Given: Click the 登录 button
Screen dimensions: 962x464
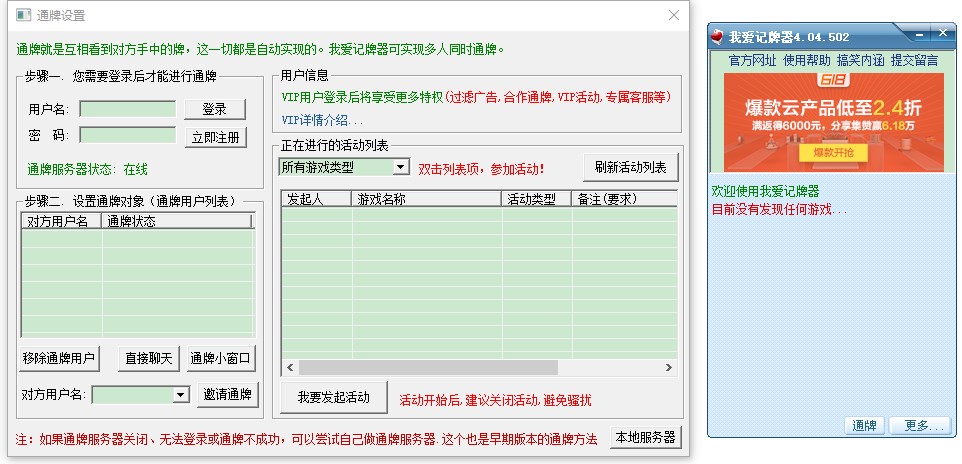Looking at the screenshot, I should (215, 109).
